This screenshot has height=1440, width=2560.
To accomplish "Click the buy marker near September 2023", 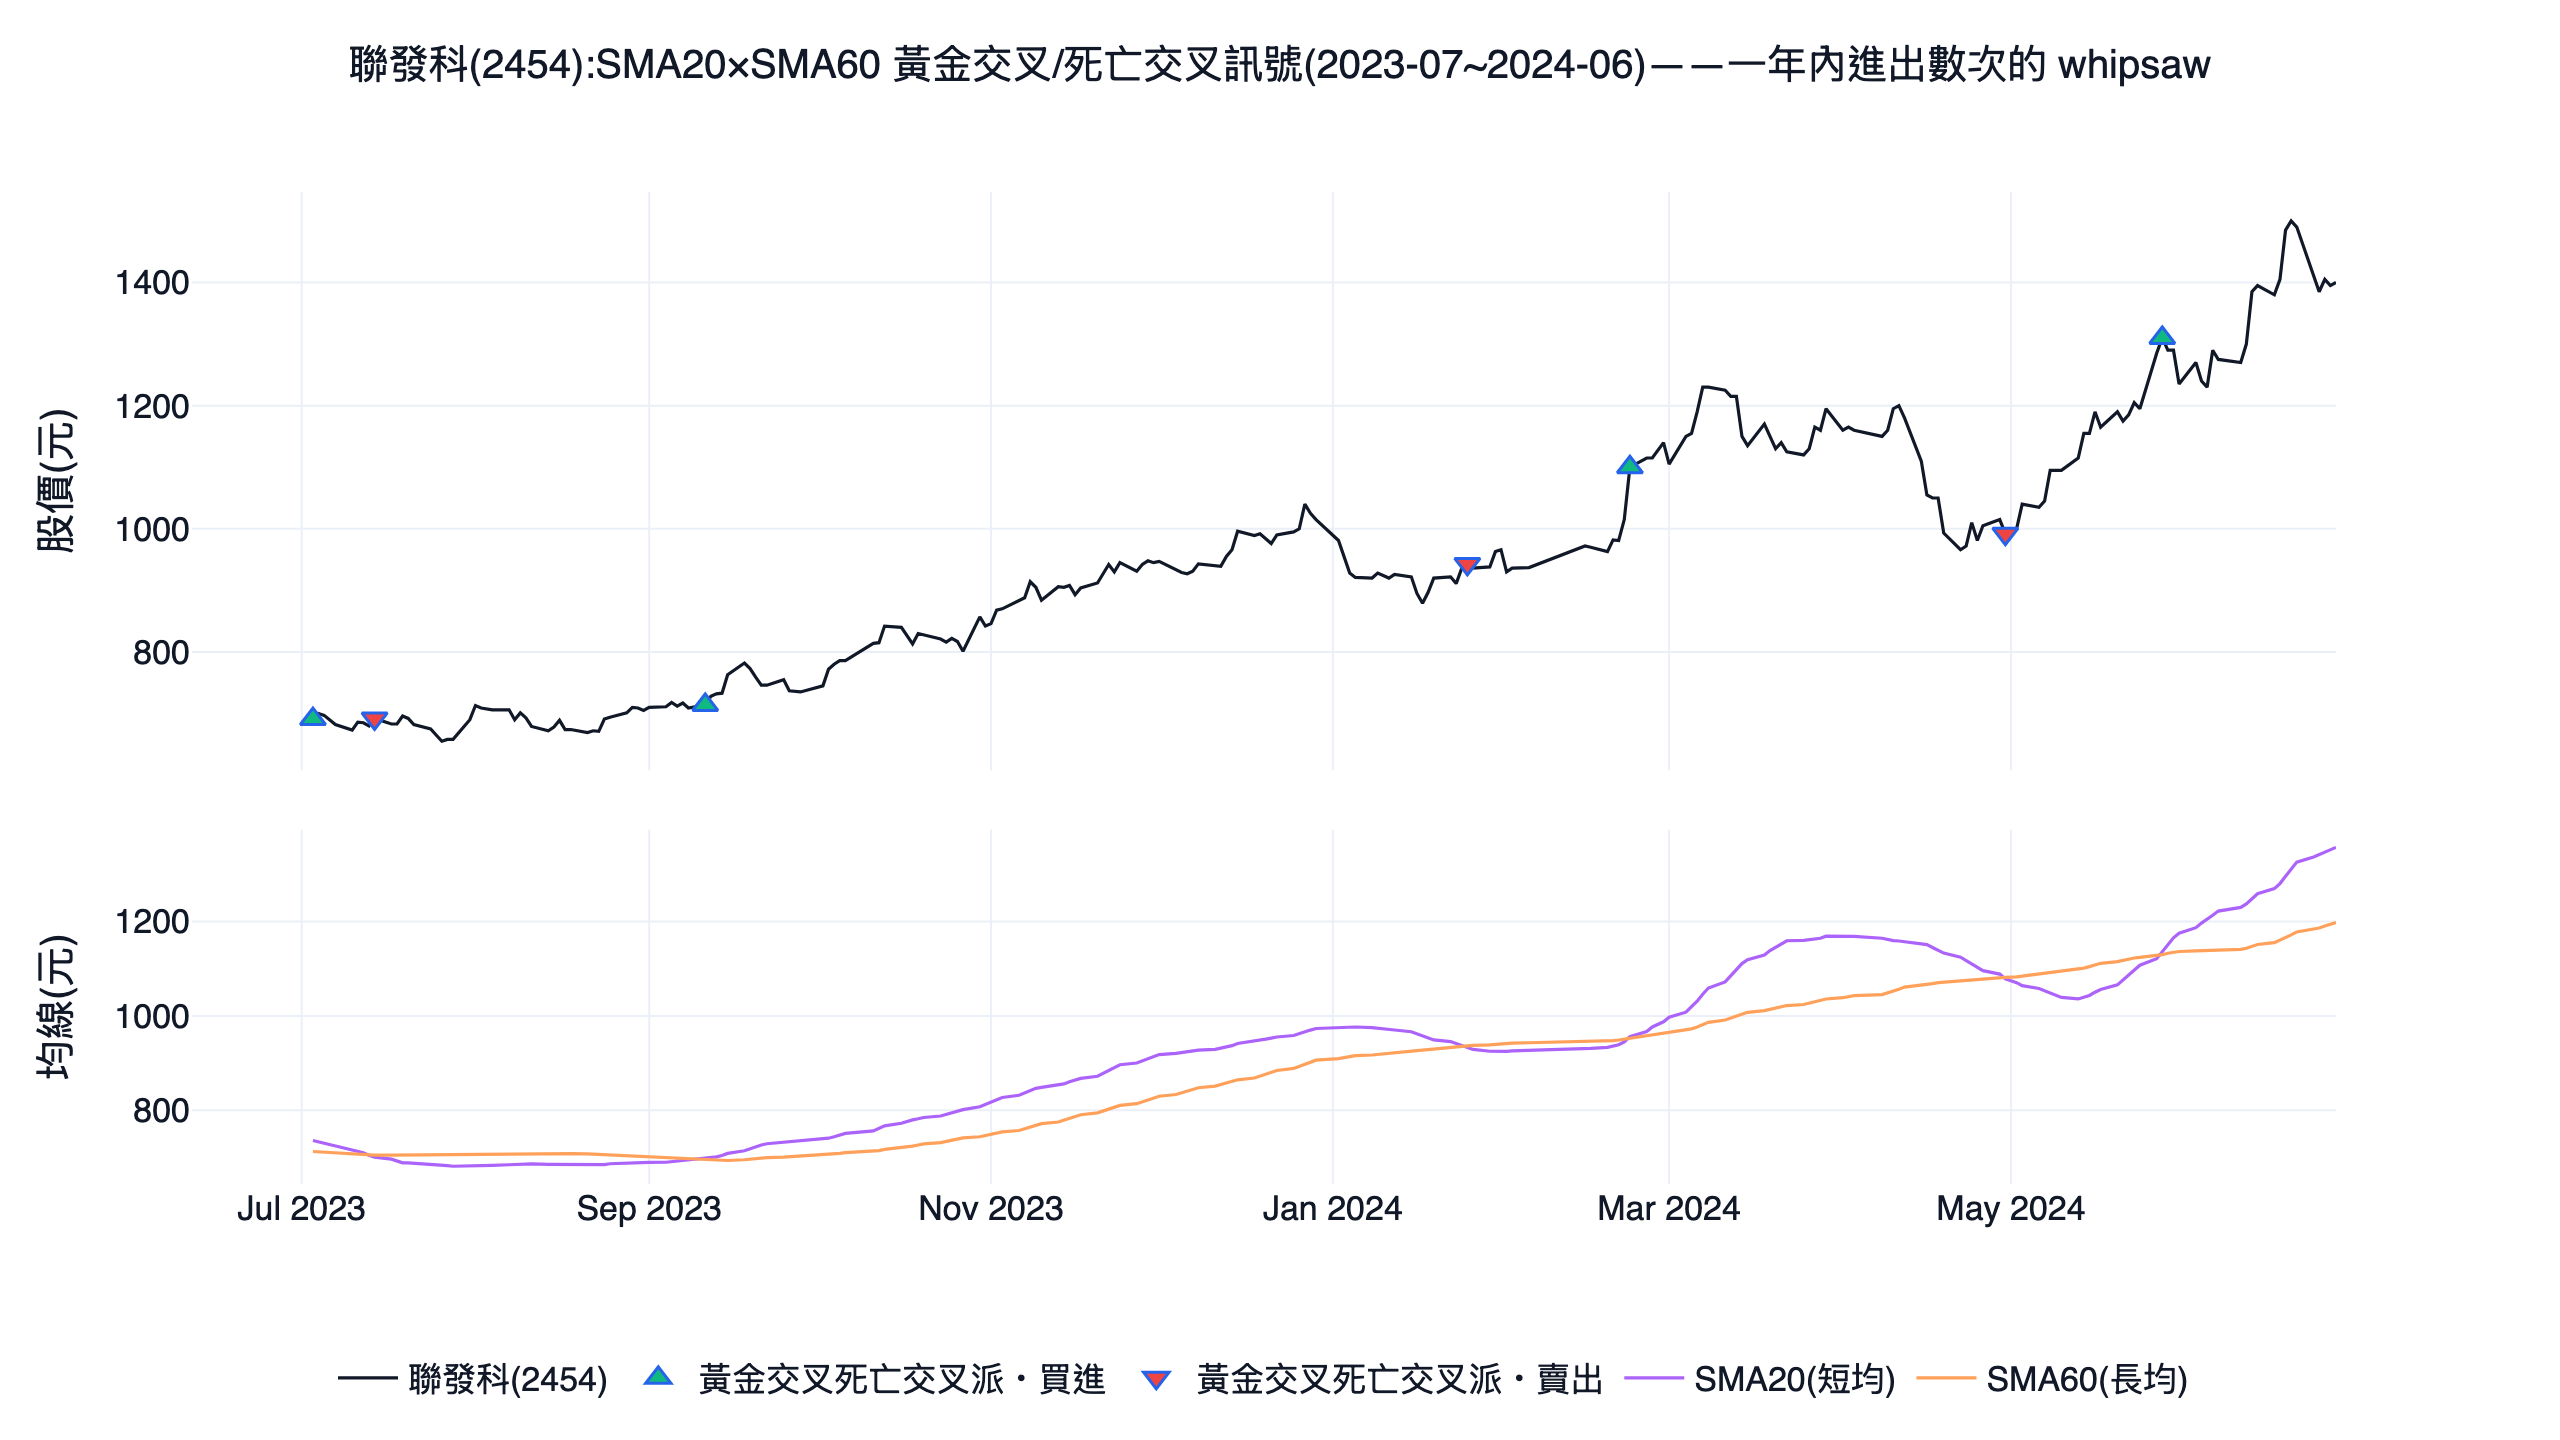I will point(705,702).
